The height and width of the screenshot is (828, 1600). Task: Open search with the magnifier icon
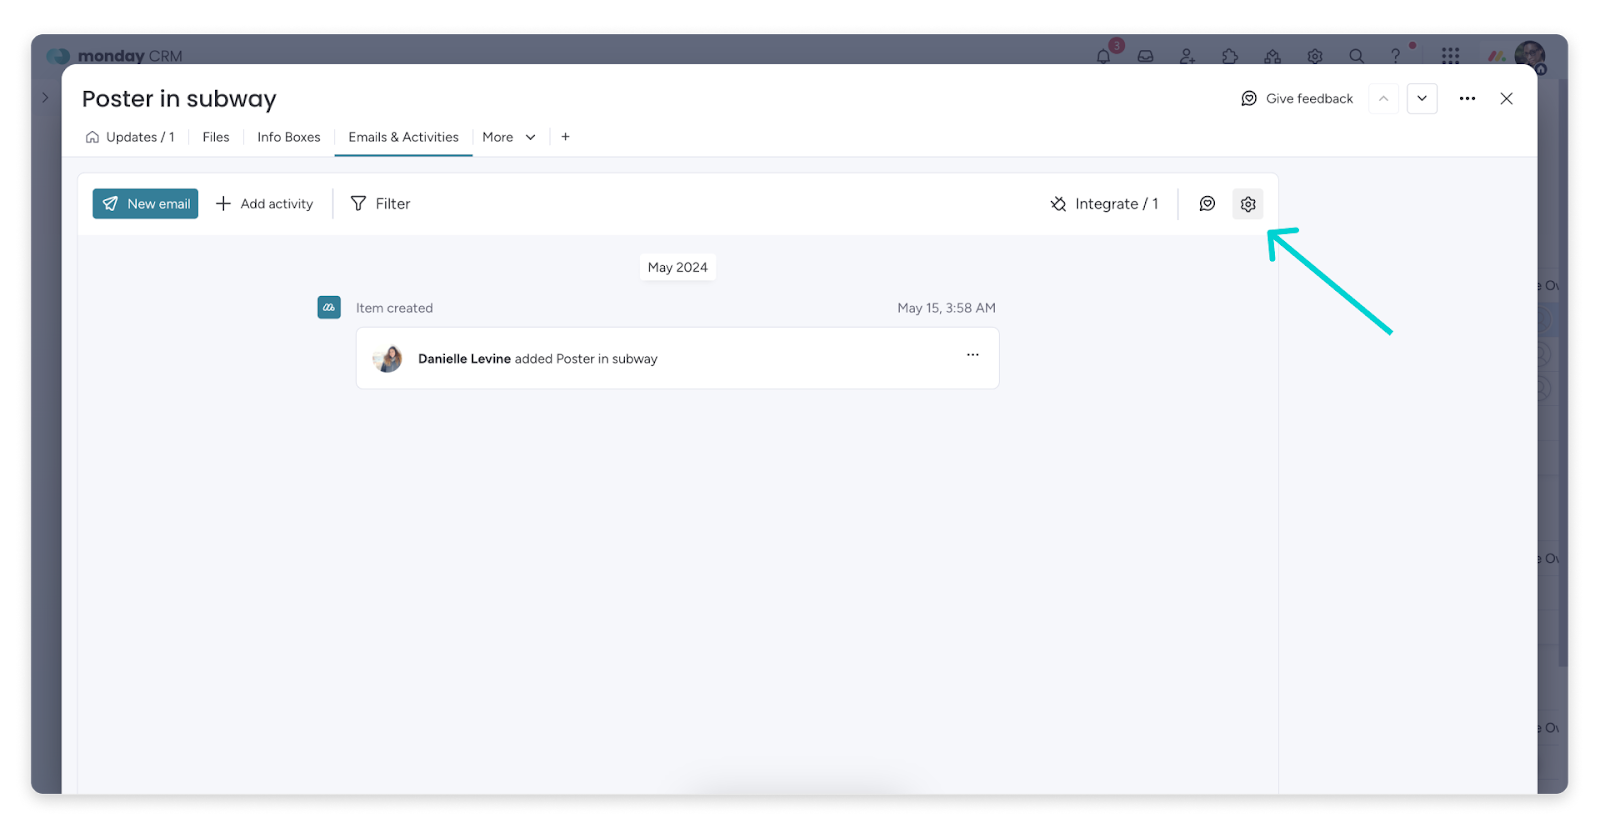click(1356, 56)
